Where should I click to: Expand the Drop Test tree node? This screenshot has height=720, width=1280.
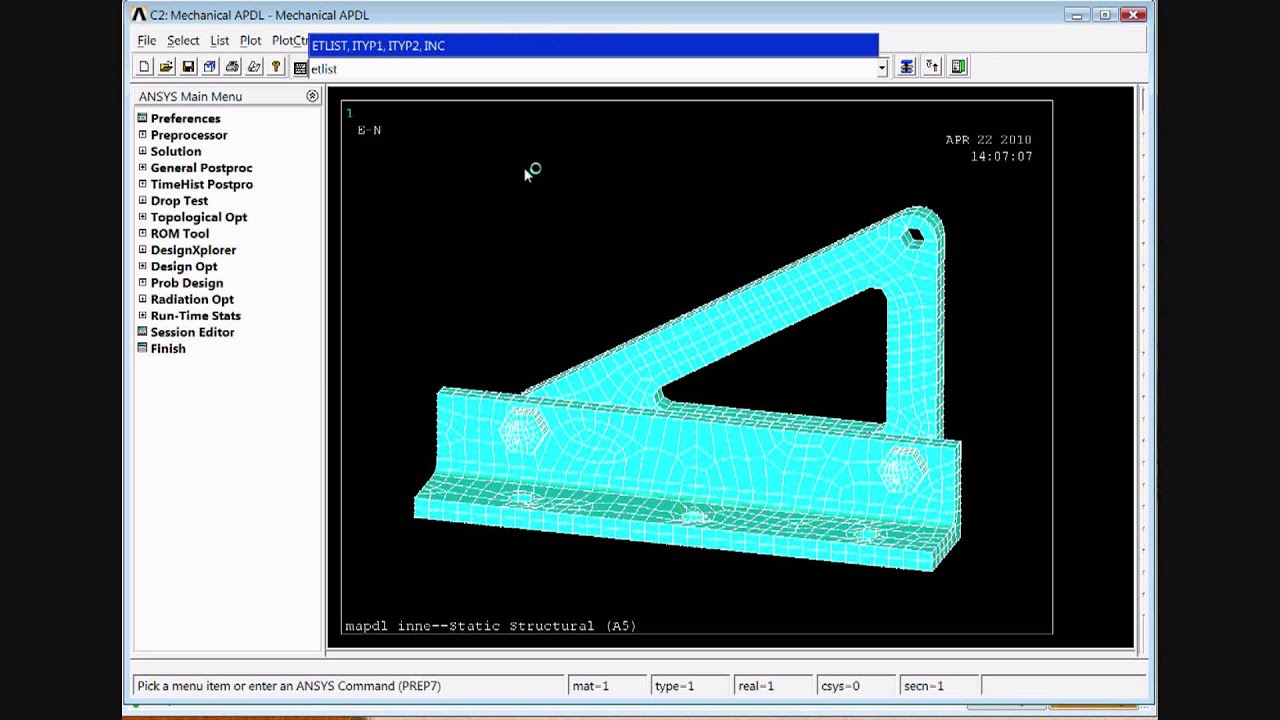(x=142, y=200)
